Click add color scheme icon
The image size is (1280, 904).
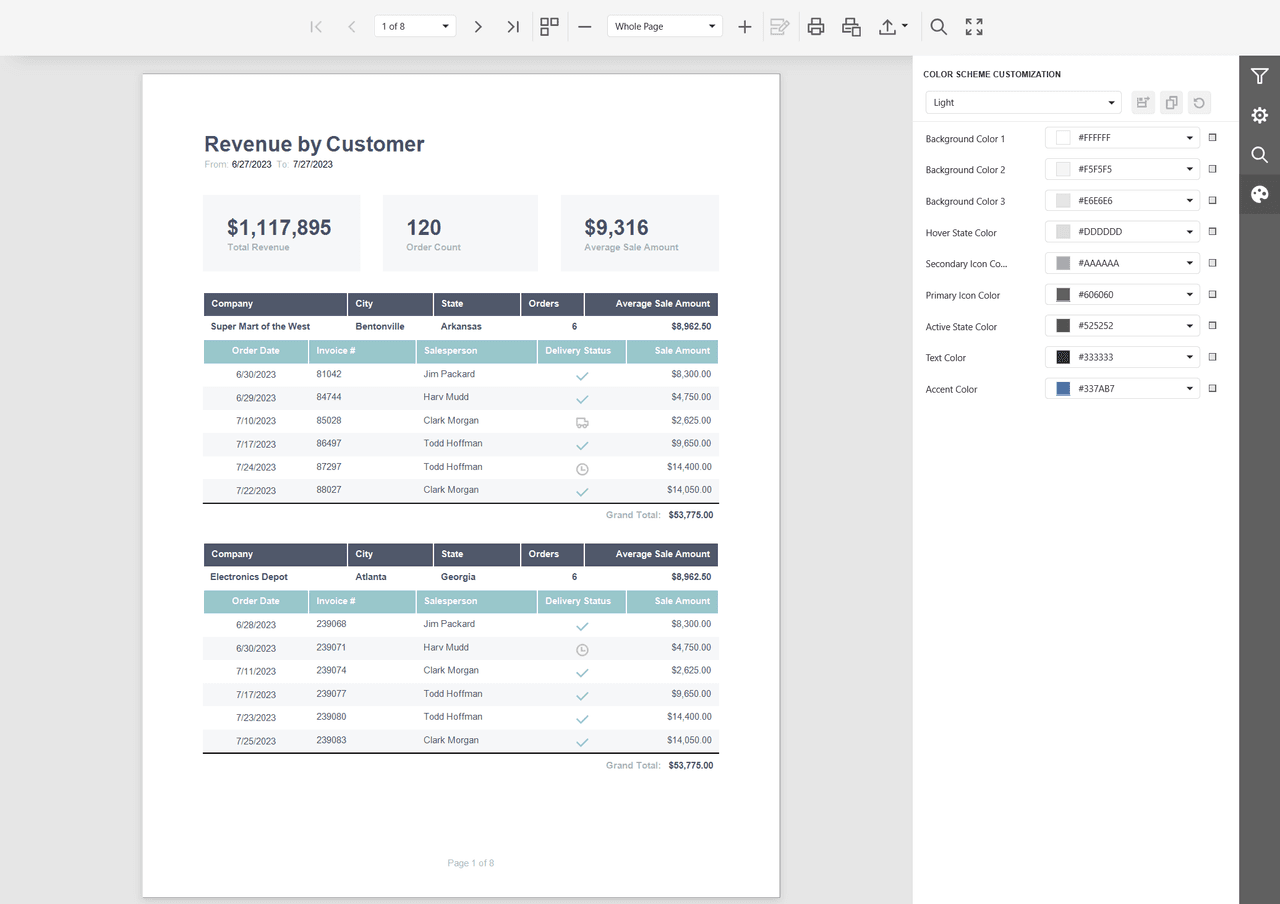1143,102
